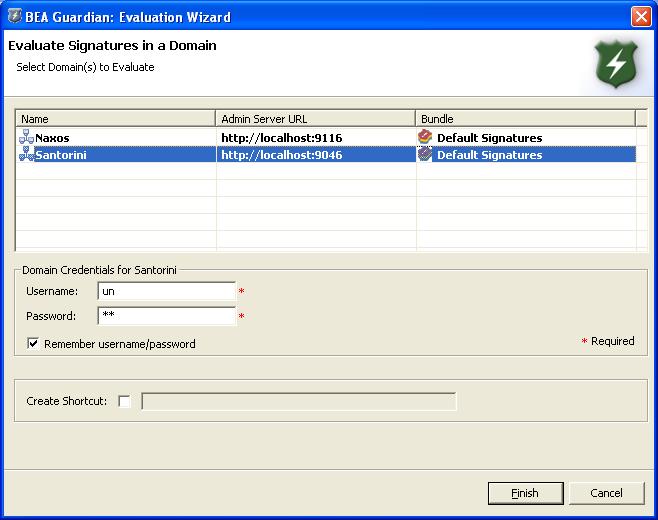Click the Finish button

point(525,493)
